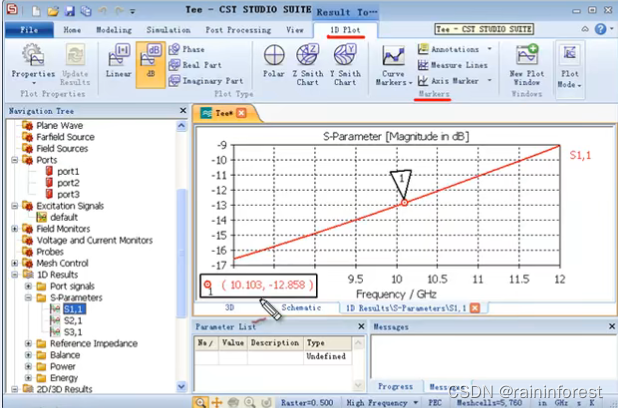Expand the Mesh Control node
This screenshot has height=408, width=618.
coord(15,263)
